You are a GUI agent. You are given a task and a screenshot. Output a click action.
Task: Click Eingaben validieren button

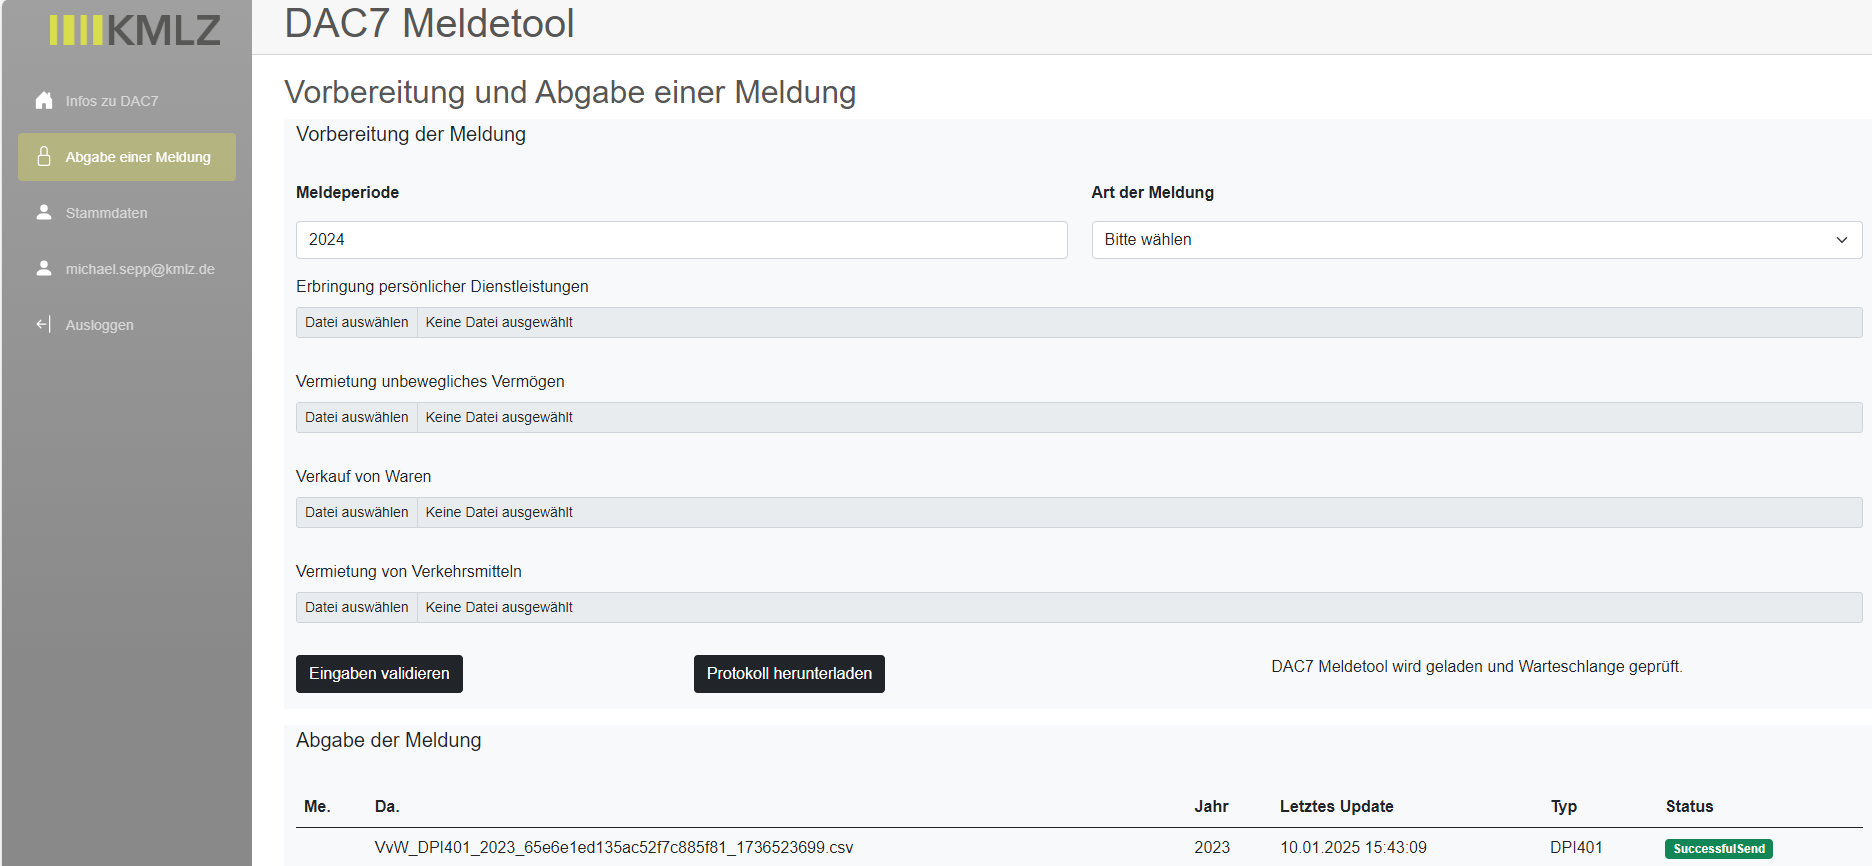[379, 674]
